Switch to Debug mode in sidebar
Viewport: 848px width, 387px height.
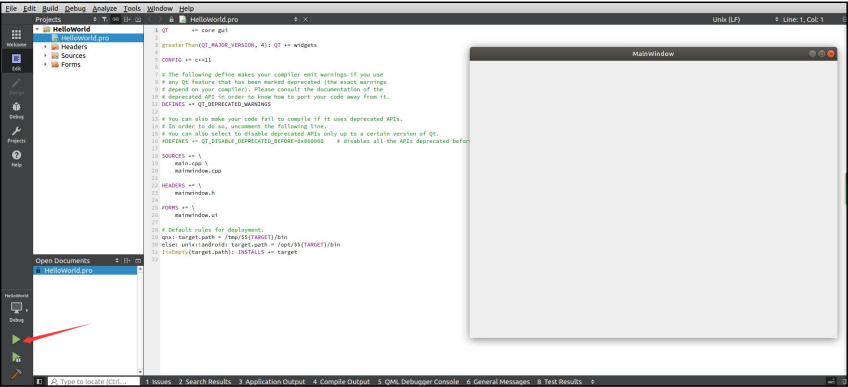point(16,110)
